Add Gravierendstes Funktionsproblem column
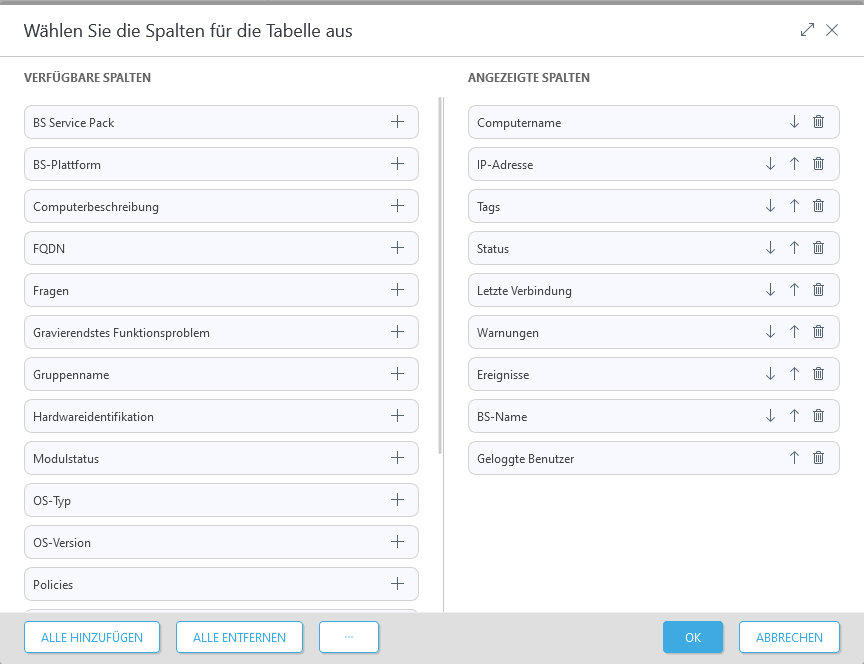 click(x=397, y=332)
